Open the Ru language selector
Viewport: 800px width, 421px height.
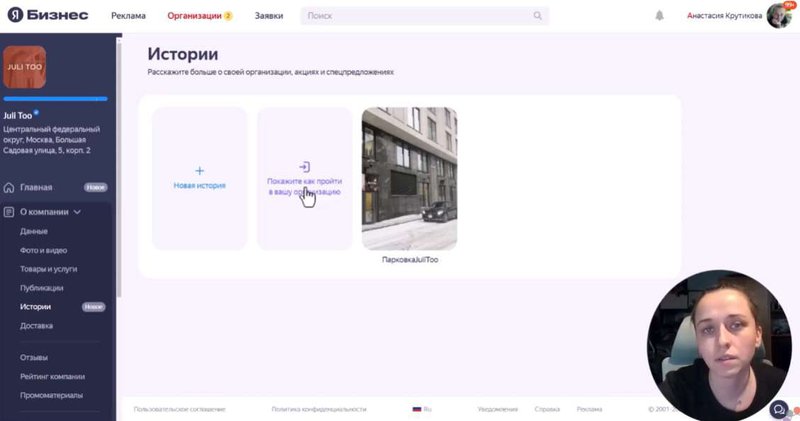pyautogui.click(x=422, y=409)
